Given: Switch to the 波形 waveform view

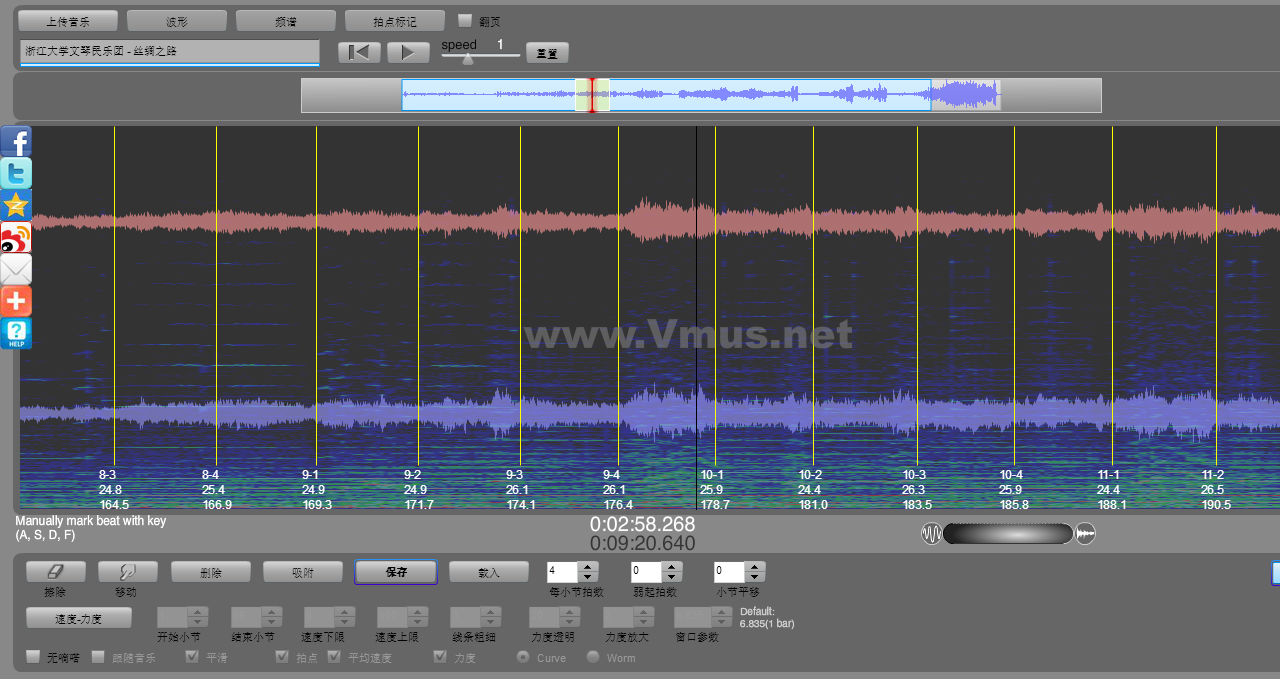Looking at the screenshot, I should (177, 21).
